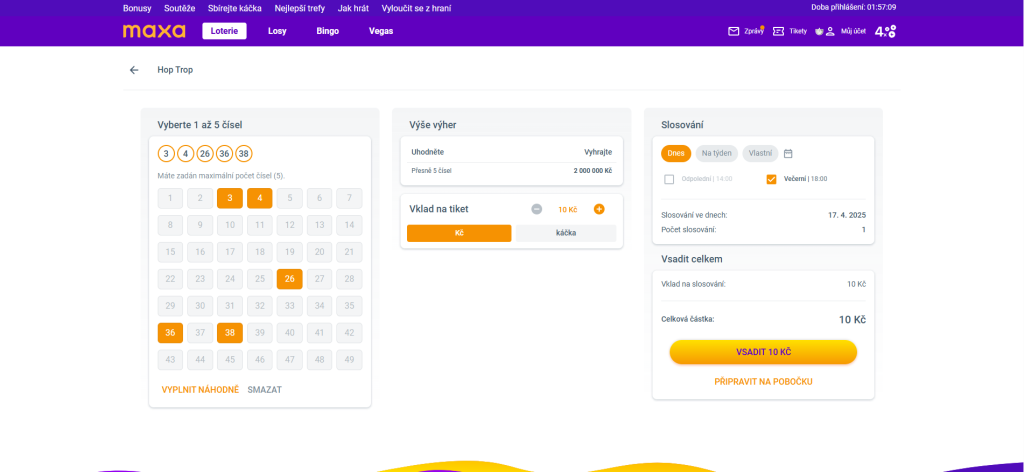Screen dimensions: 1024x472
Task: Click the selected number circle 38
Action: 244,154
